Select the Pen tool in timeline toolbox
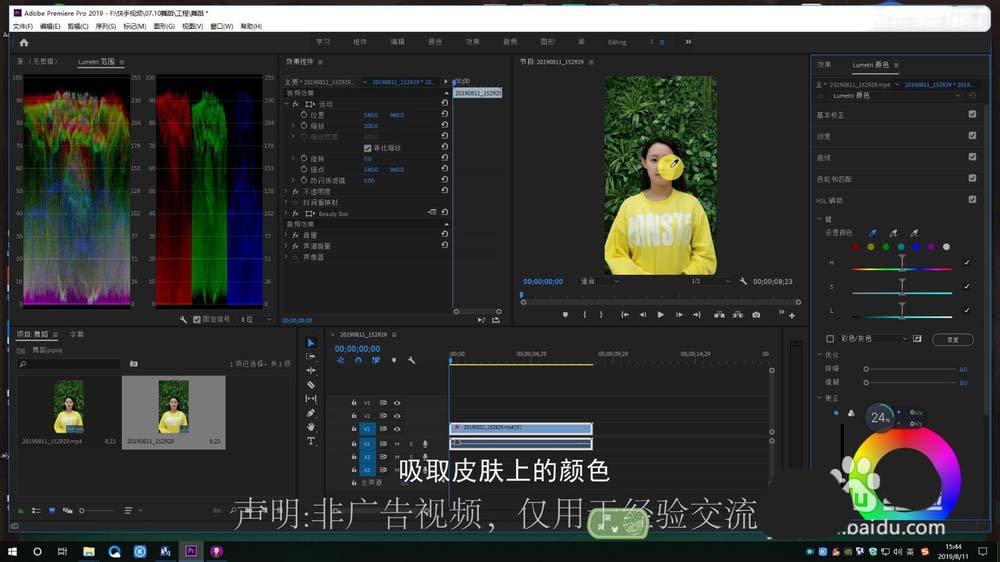This screenshot has height=562, width=1000. [311, 413]
